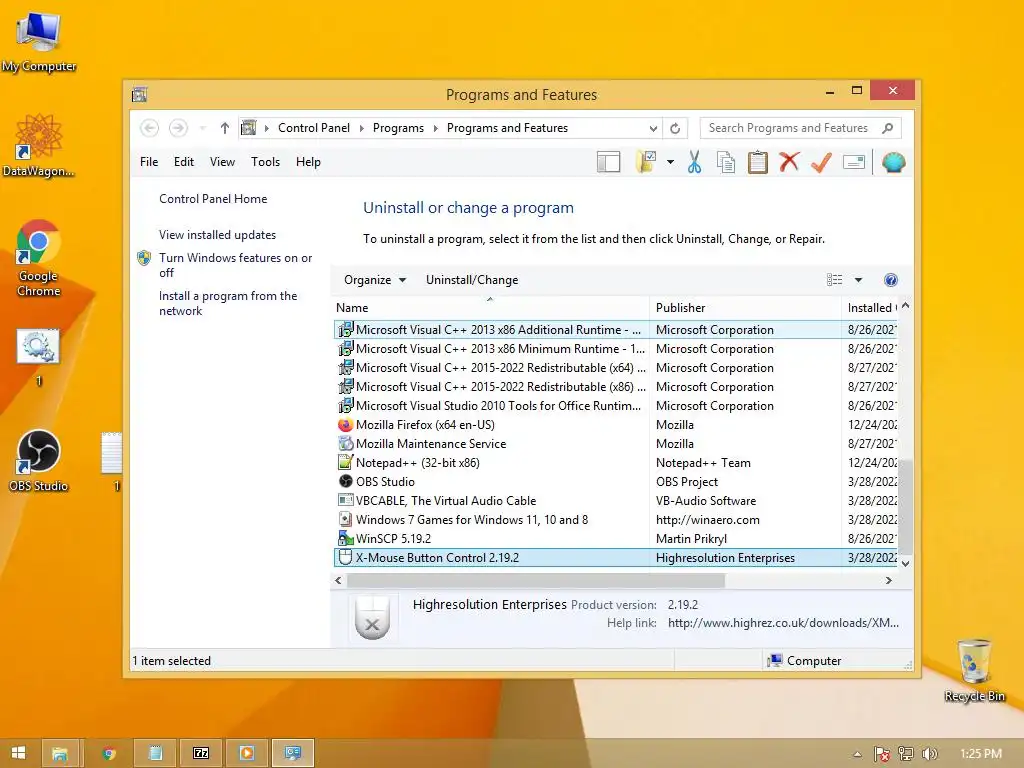Sort by the Publisher column header
1024x768 pixels.
point(746,308)
